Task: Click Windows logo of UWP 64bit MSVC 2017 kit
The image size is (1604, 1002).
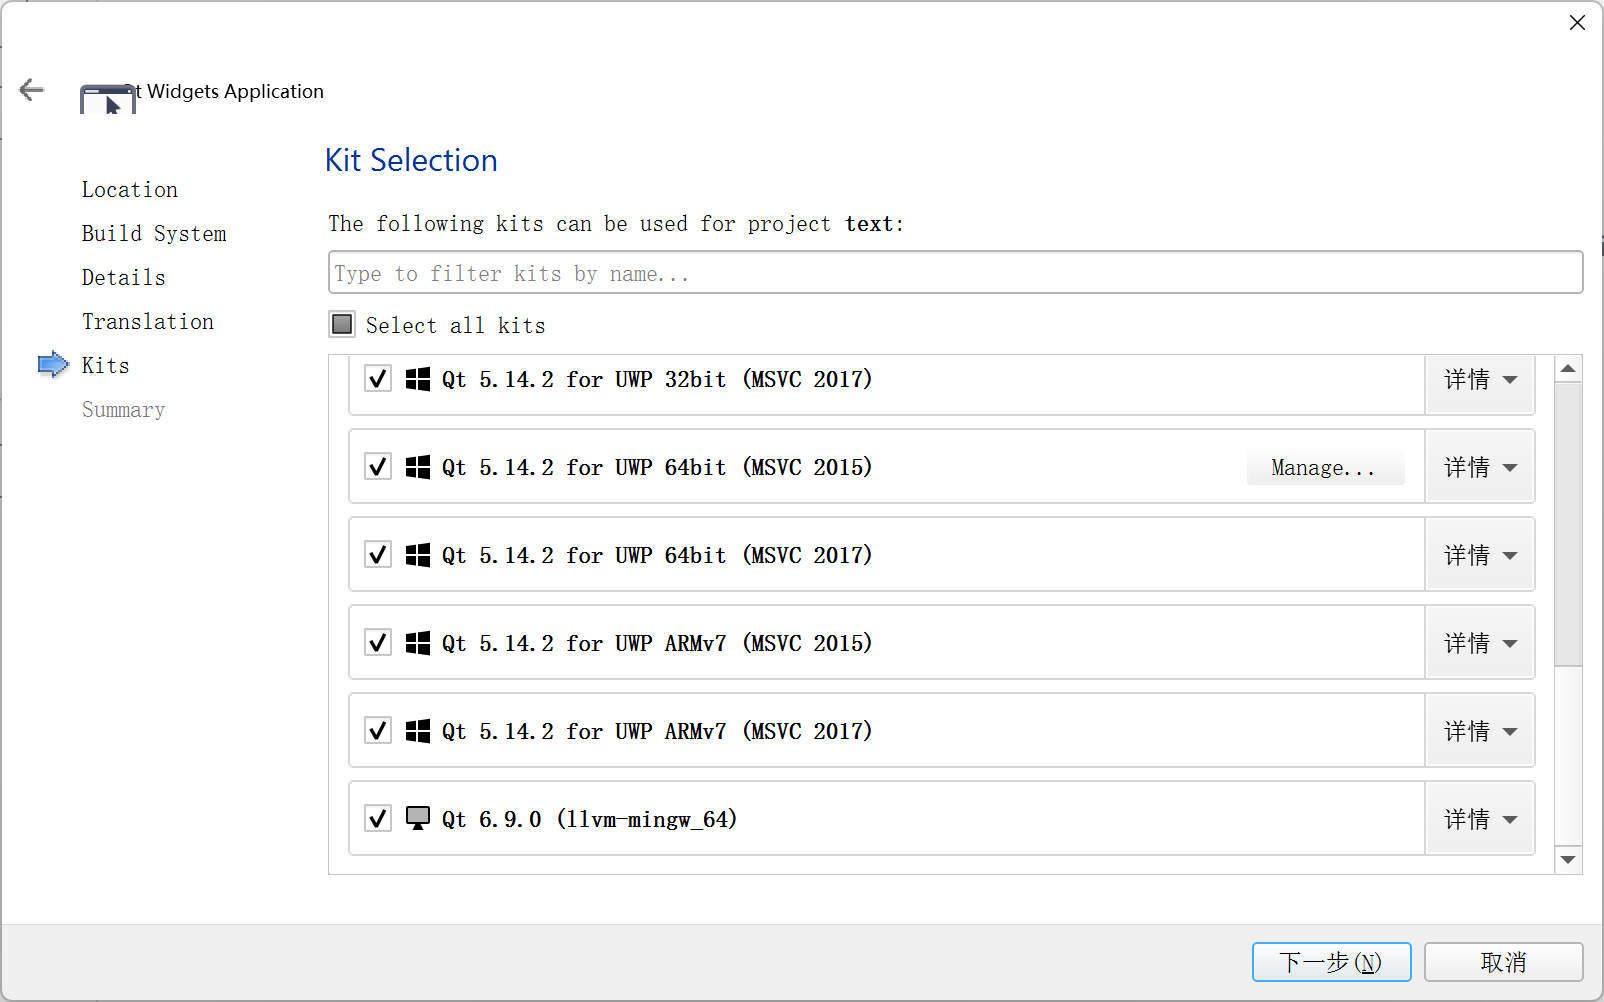Action: (x=418, y=555)
